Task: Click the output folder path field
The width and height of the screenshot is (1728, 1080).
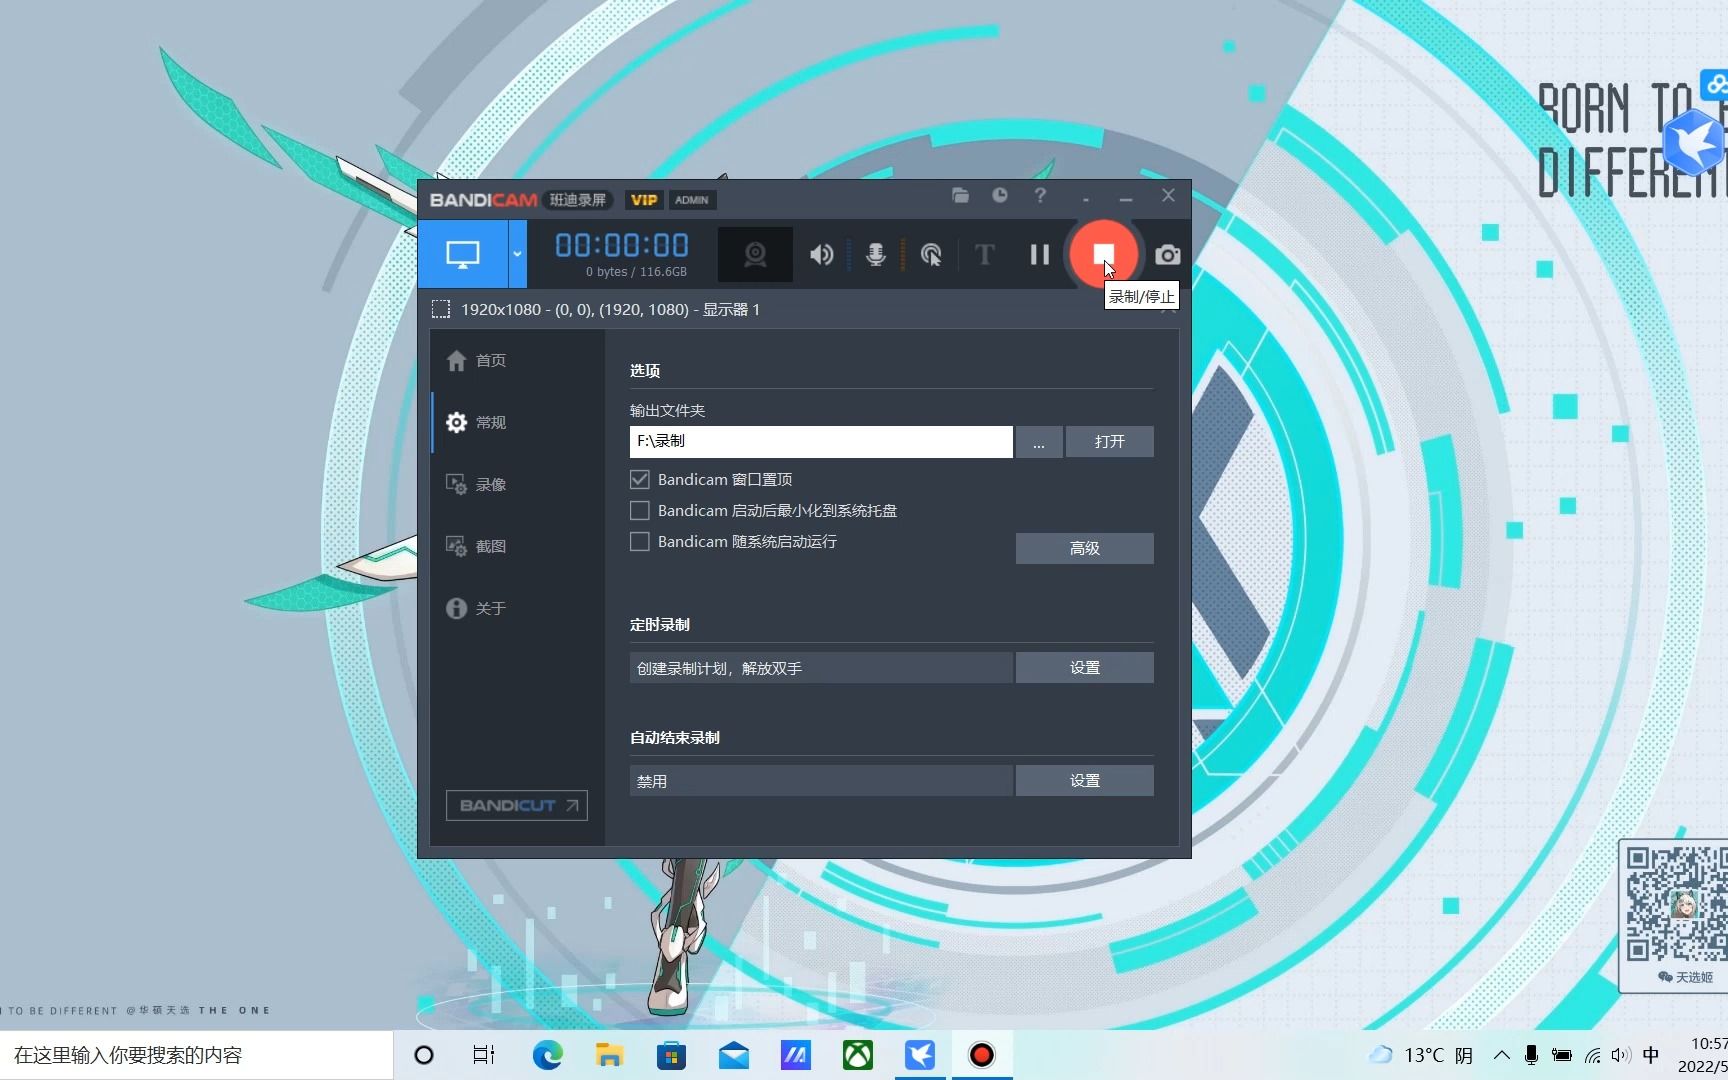Action: click(821, 441)
